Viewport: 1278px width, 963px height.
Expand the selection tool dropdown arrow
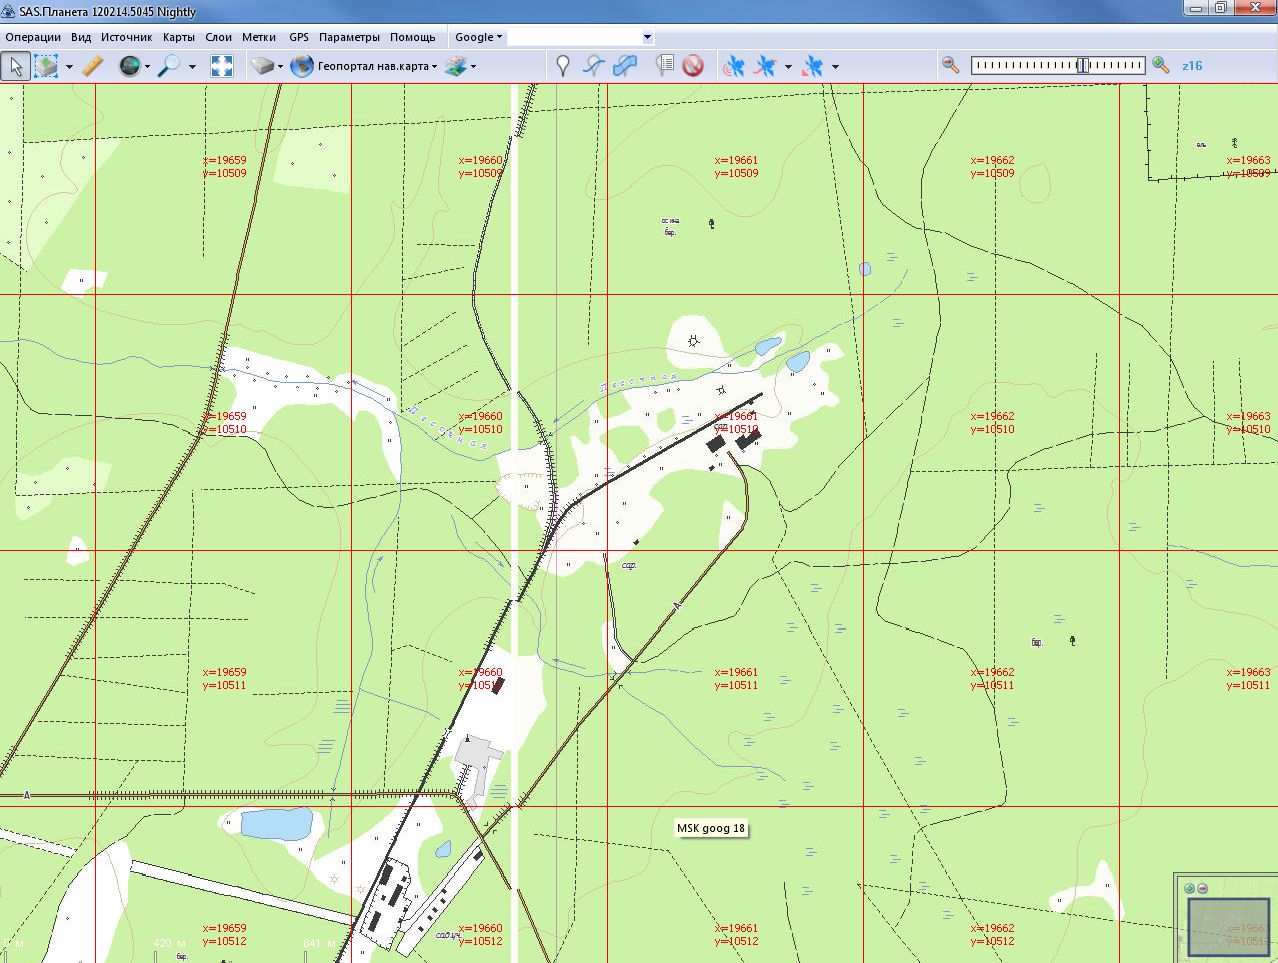[x=69, y=67]
